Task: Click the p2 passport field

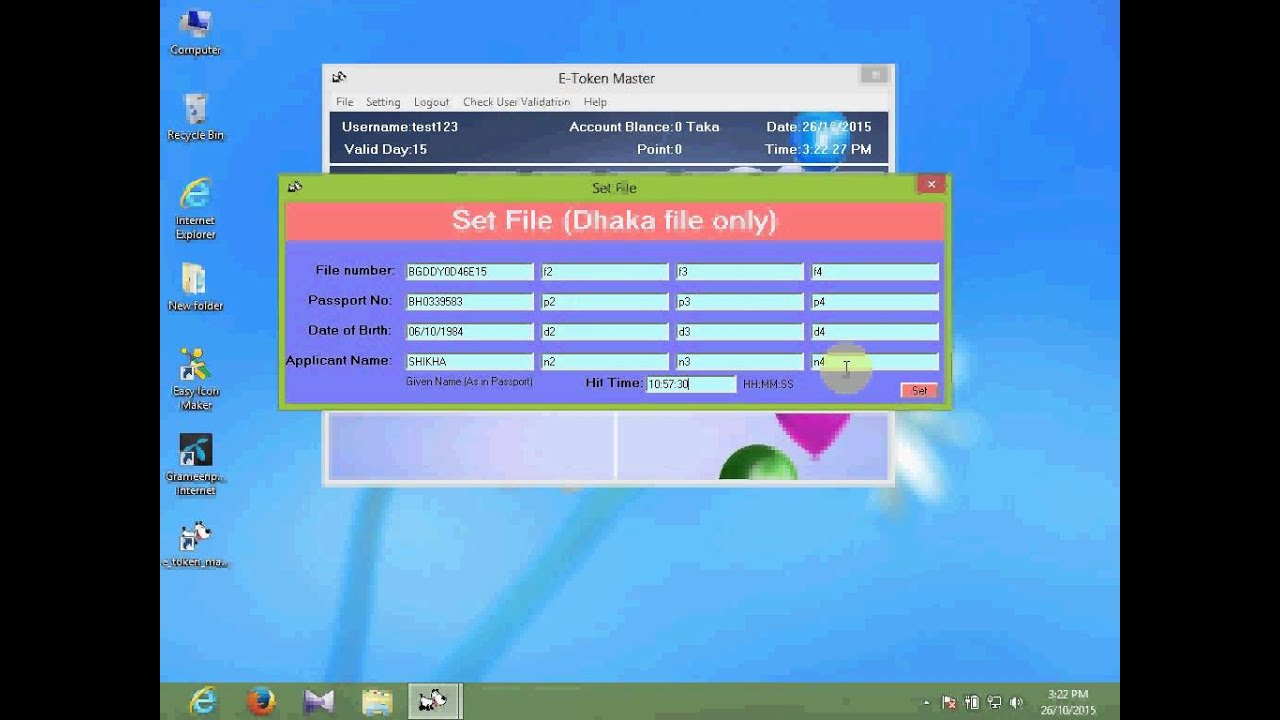Action: 604,301
